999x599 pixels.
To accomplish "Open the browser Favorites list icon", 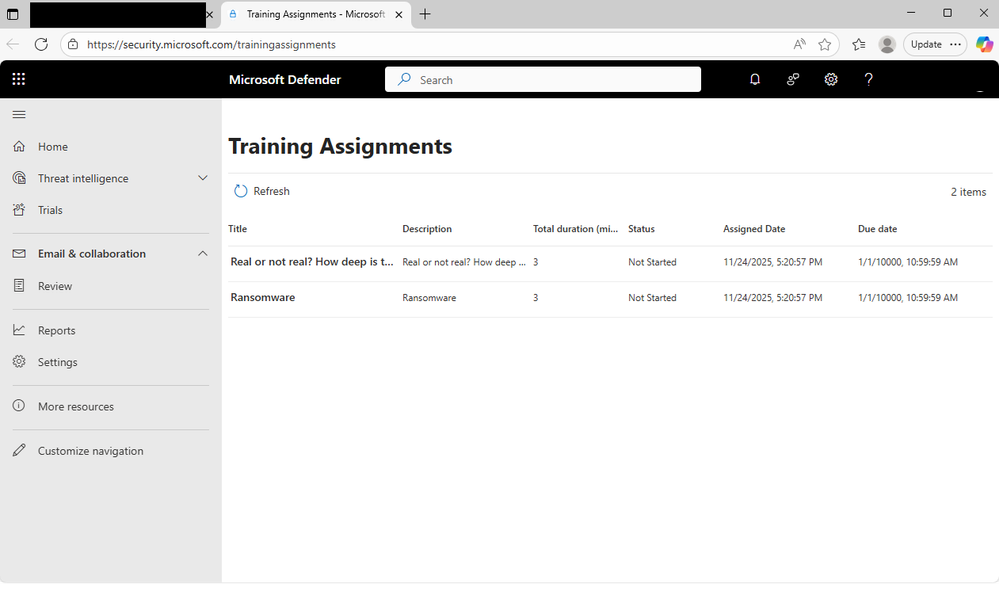I will pyautogui.click(x=859, y=44).
